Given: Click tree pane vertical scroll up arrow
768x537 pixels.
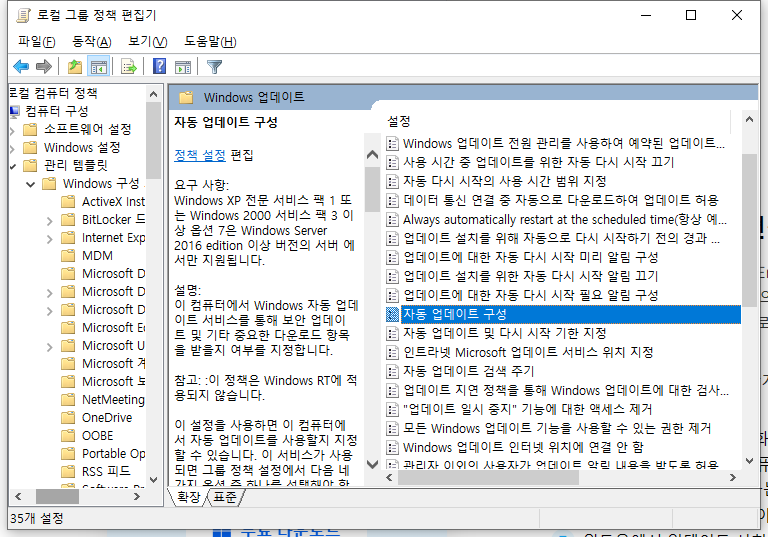Looking at the screenshot, I should click(x=153, y=94).
